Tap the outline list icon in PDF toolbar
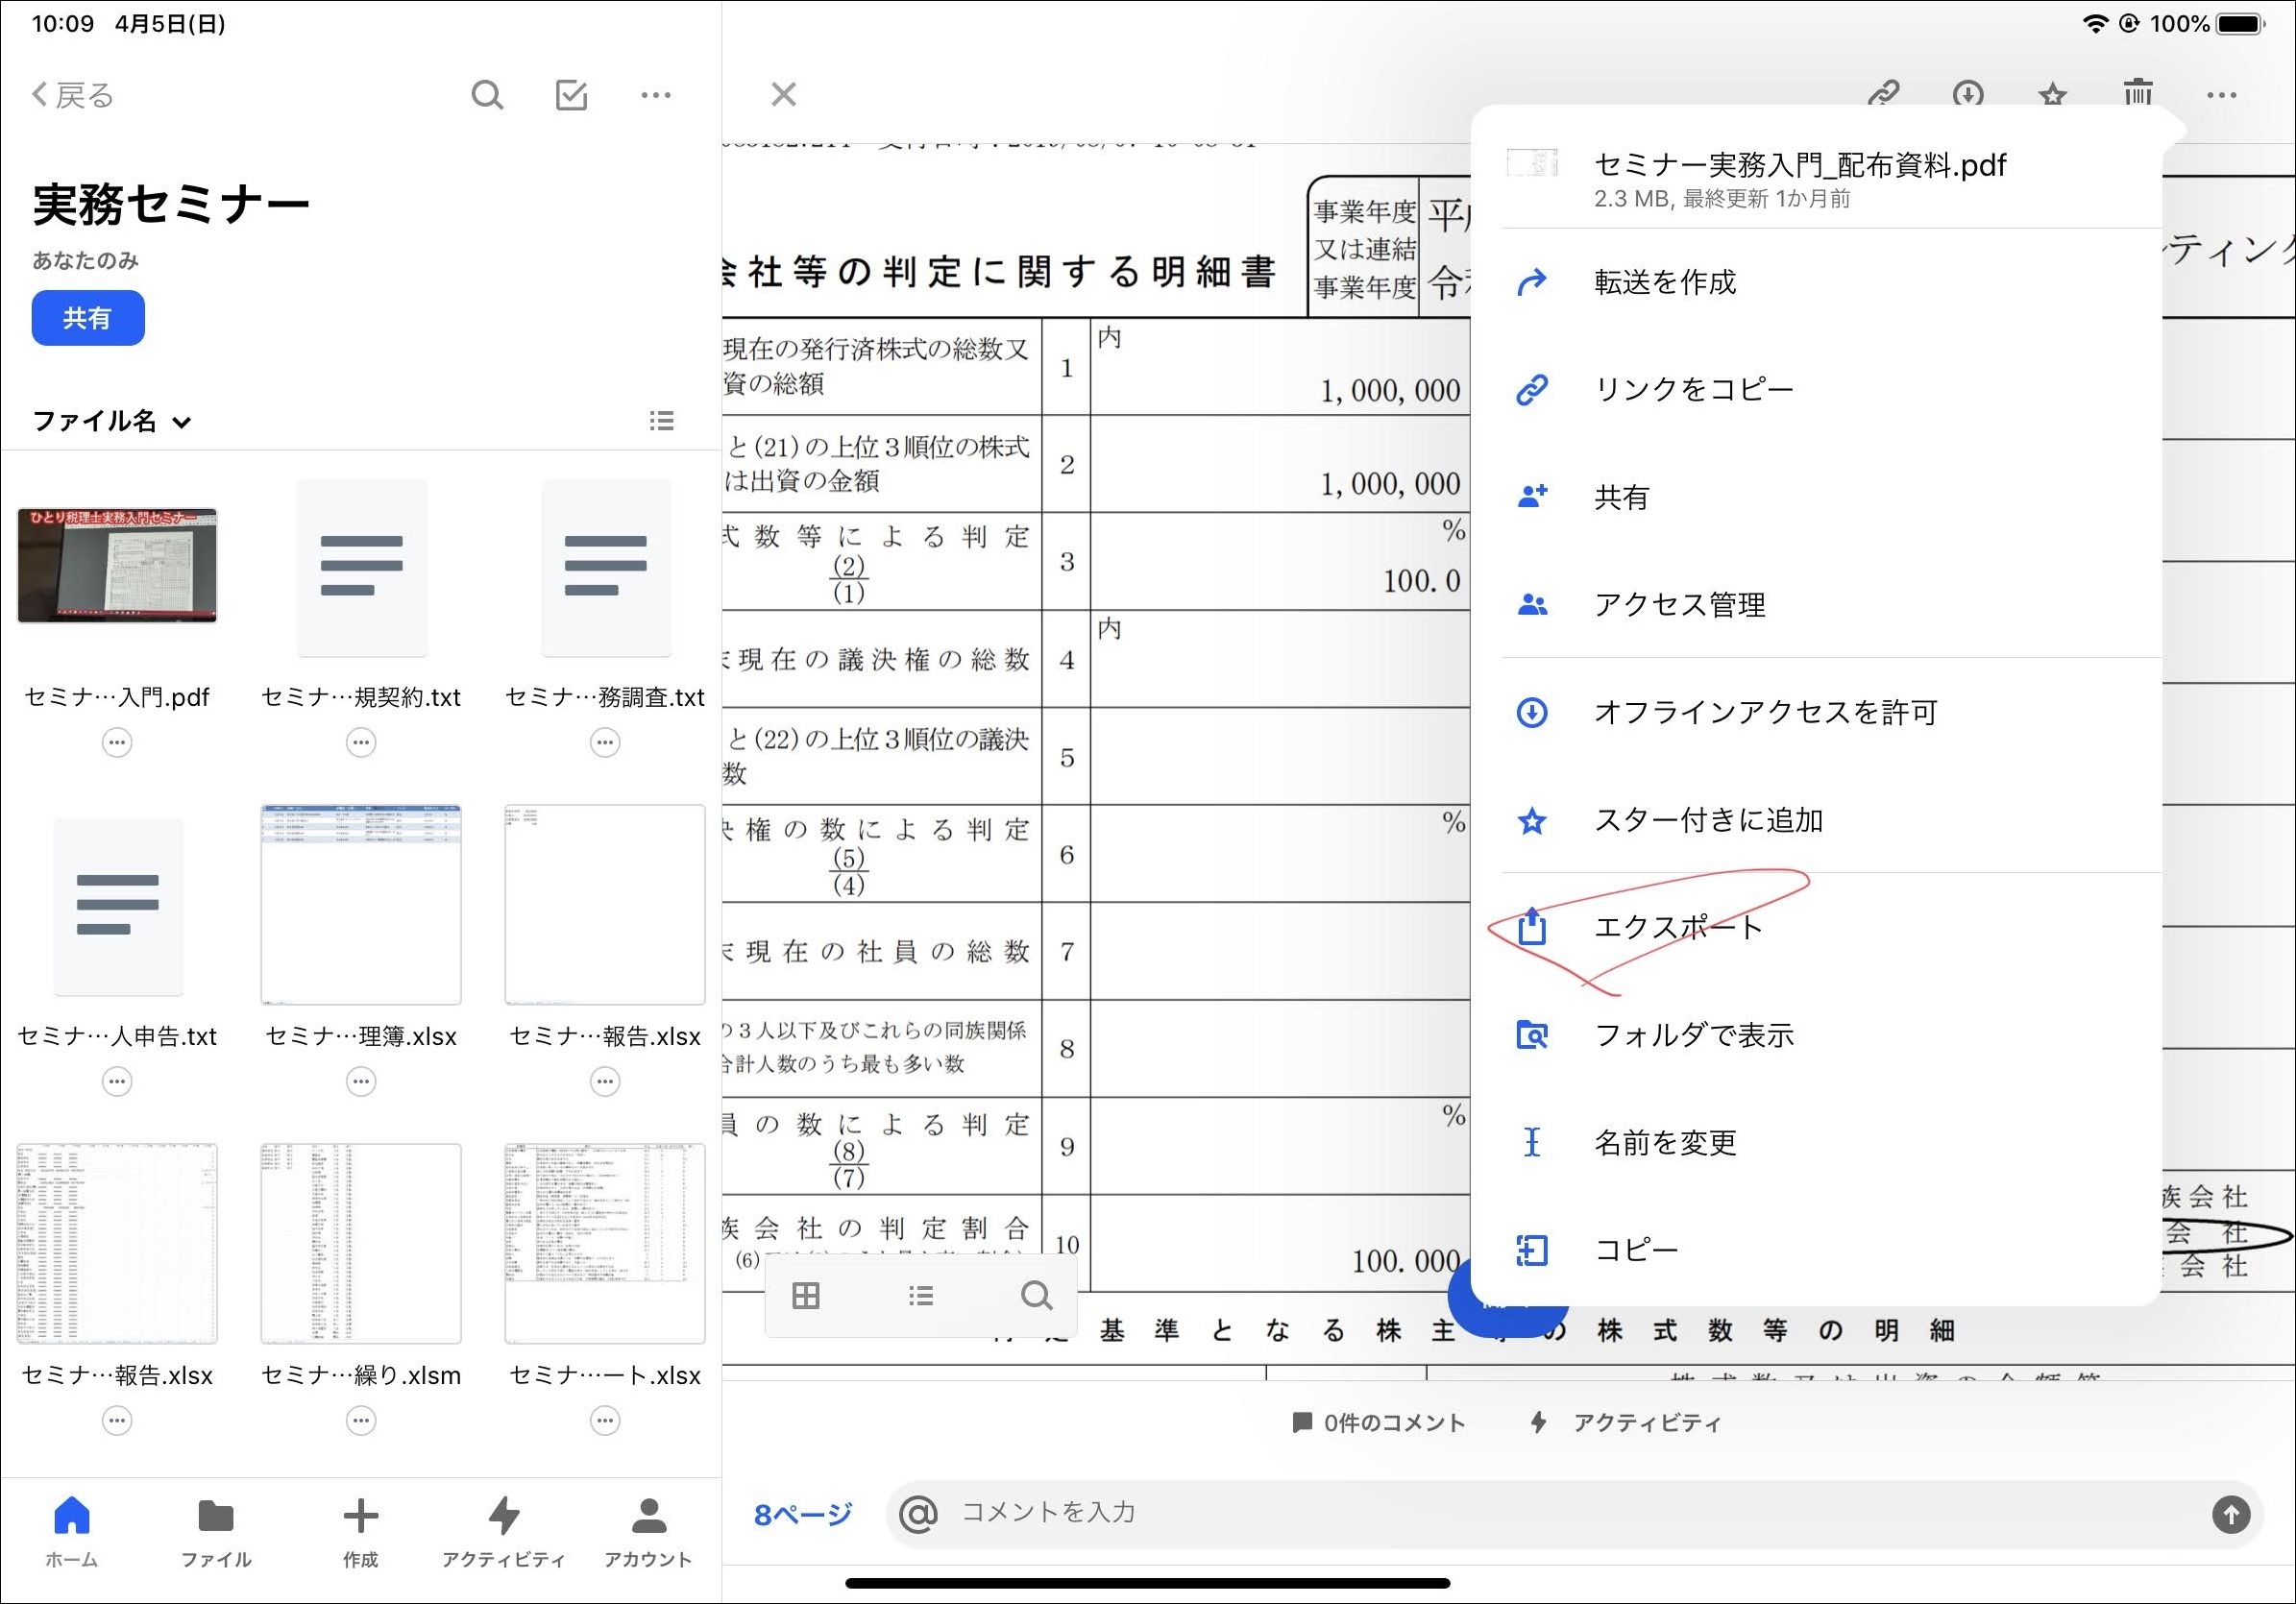The width and height of the screenshot is (2296, 1604). (x=921, y=1296)
